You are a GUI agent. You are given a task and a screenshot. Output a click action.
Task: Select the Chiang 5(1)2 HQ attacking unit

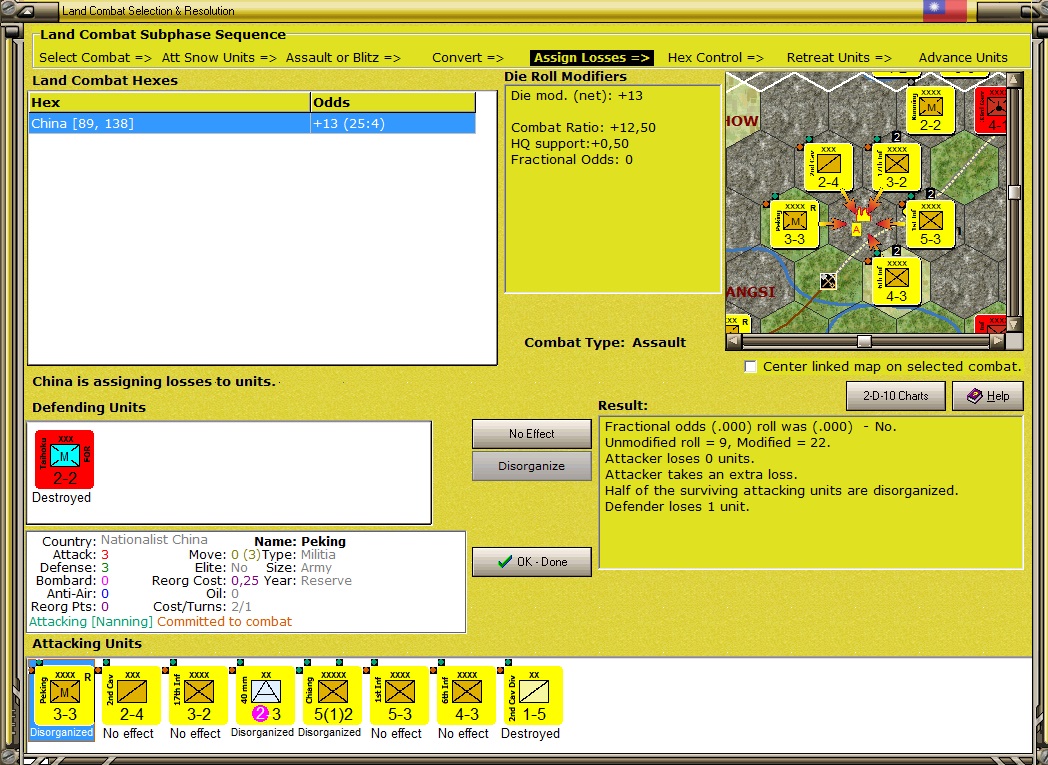(332, 696)
